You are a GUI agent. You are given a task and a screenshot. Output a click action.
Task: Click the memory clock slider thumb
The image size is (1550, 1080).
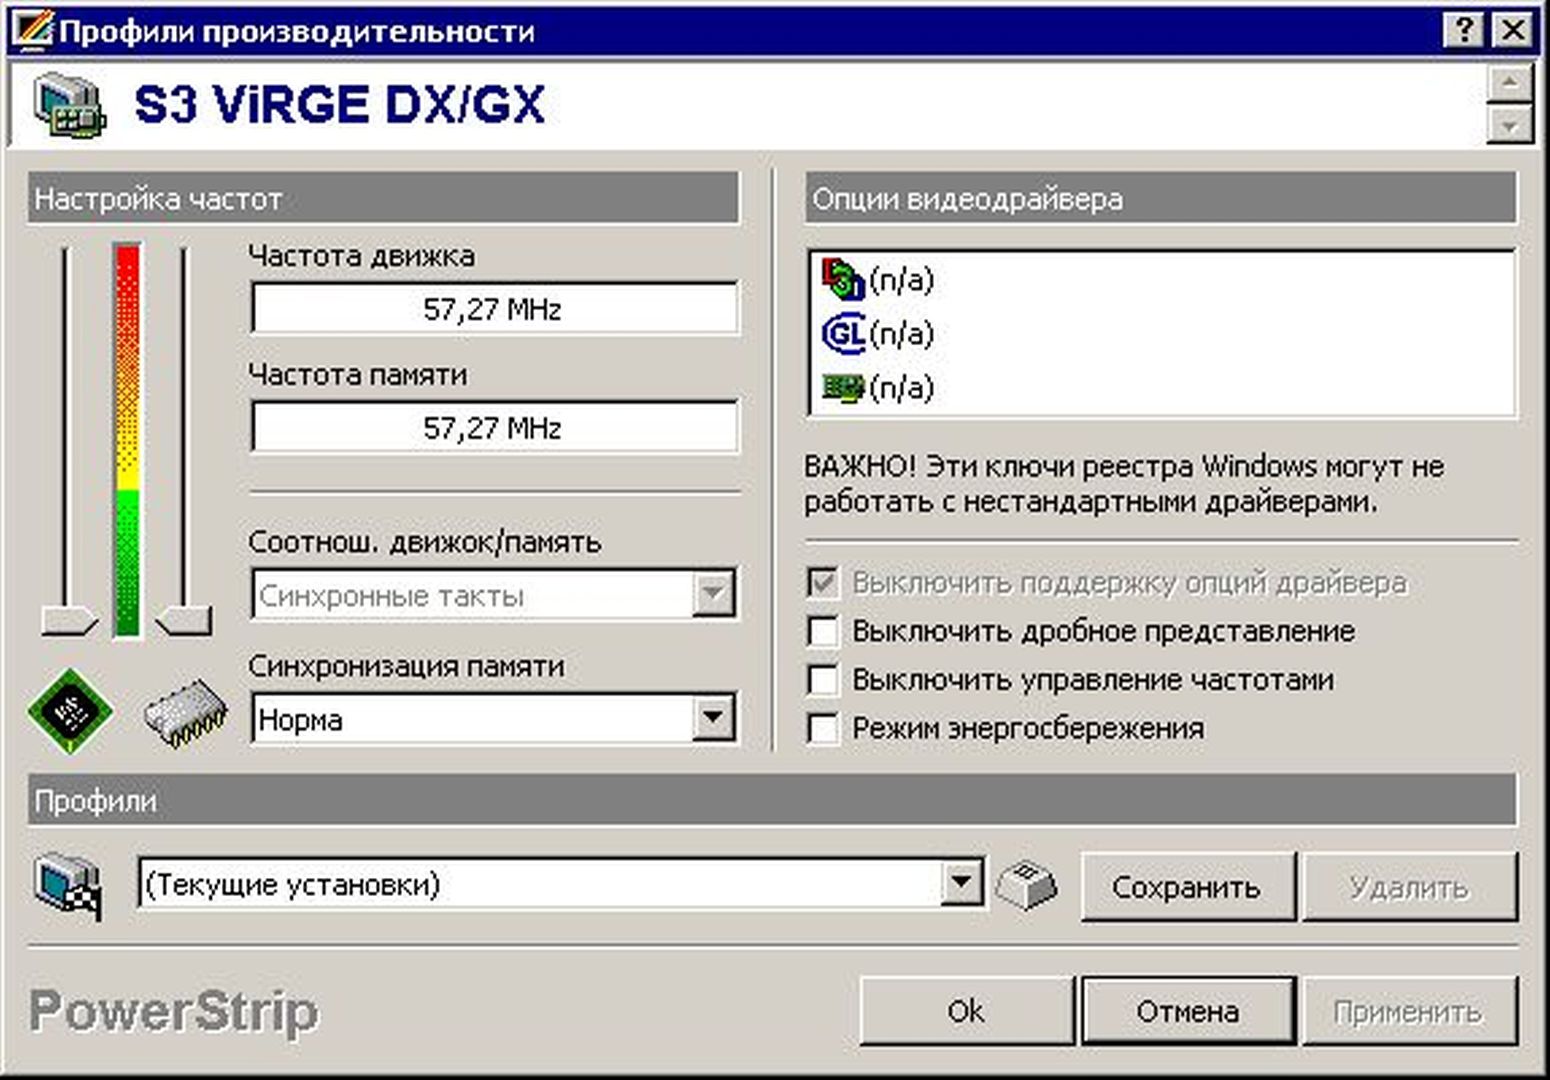coord(185,620)
